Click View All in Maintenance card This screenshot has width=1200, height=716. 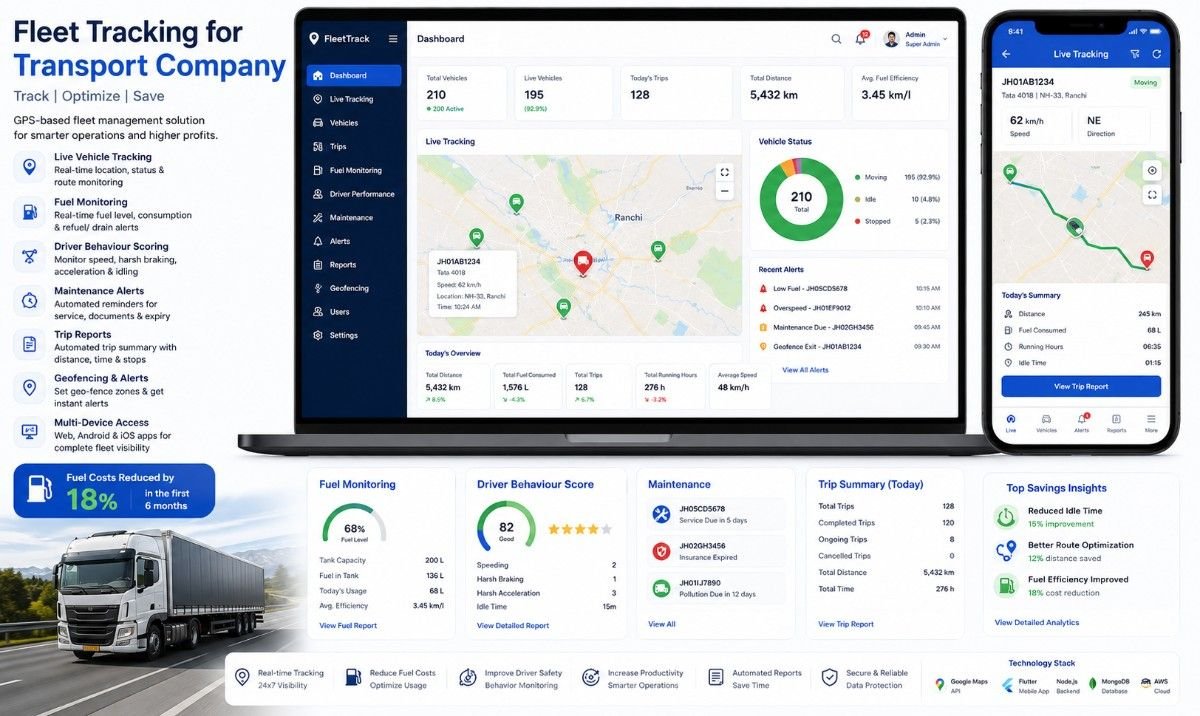662,624
